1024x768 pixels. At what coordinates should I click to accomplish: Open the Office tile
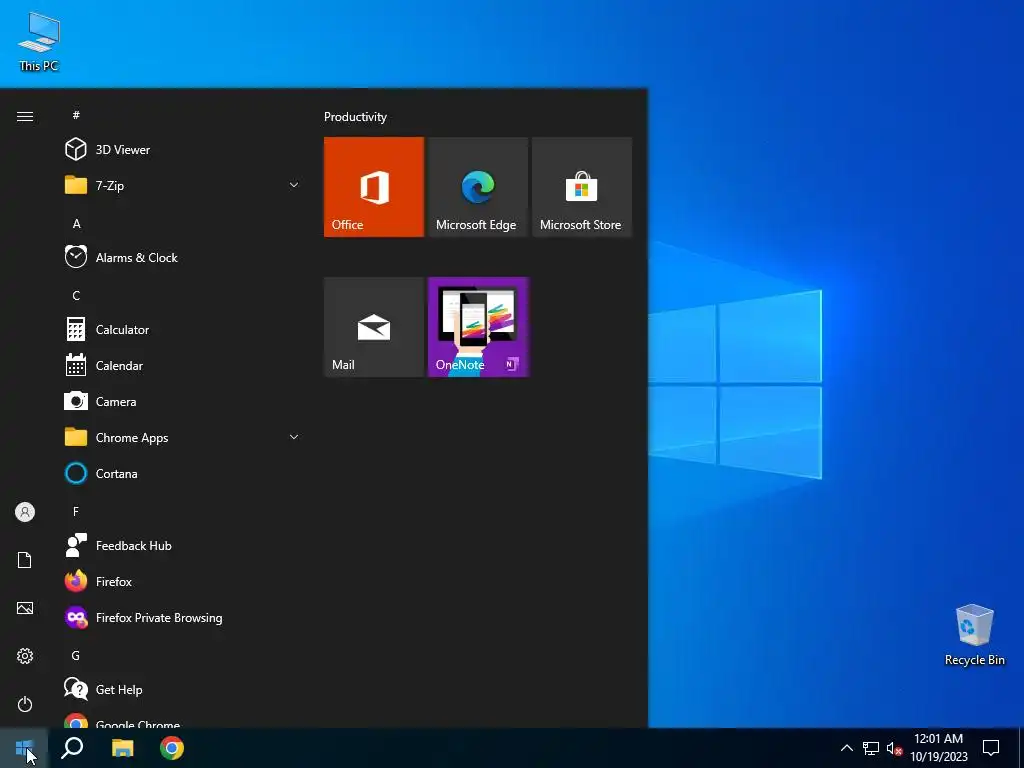[x=374, y=187]
